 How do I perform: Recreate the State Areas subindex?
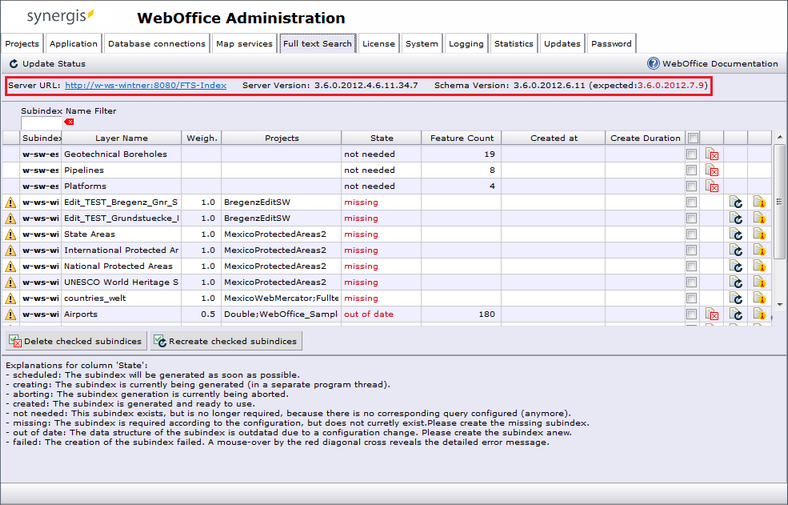736,234
